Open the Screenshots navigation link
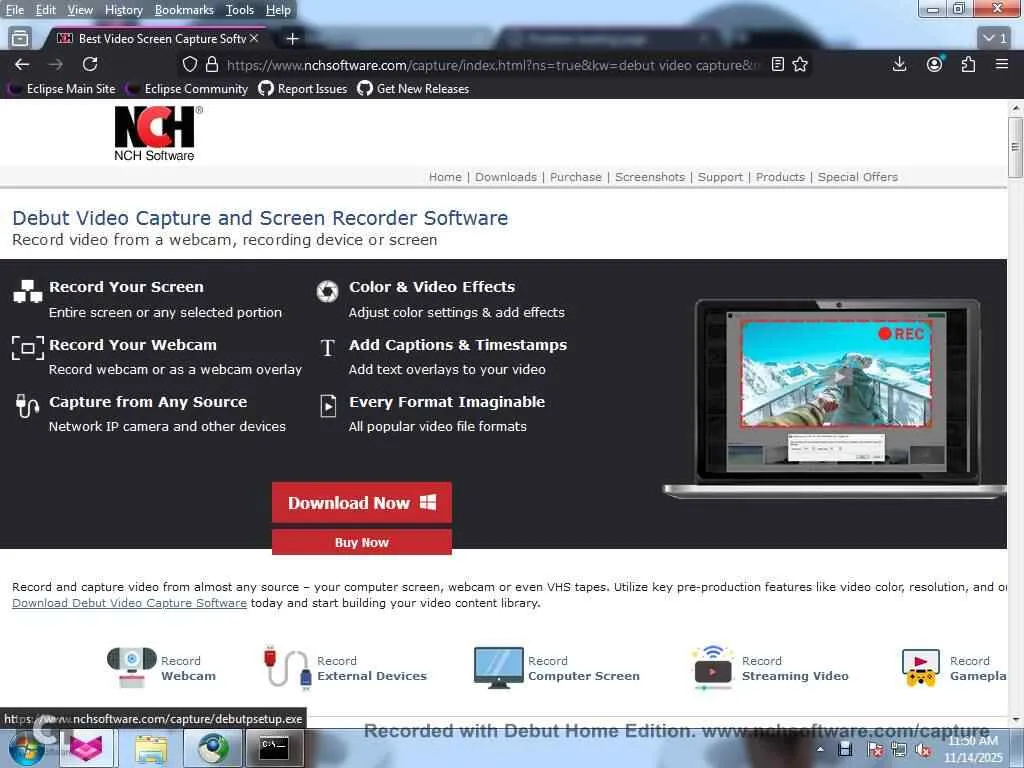This screenshot has height=768, width=1024. tap(650, 177)
